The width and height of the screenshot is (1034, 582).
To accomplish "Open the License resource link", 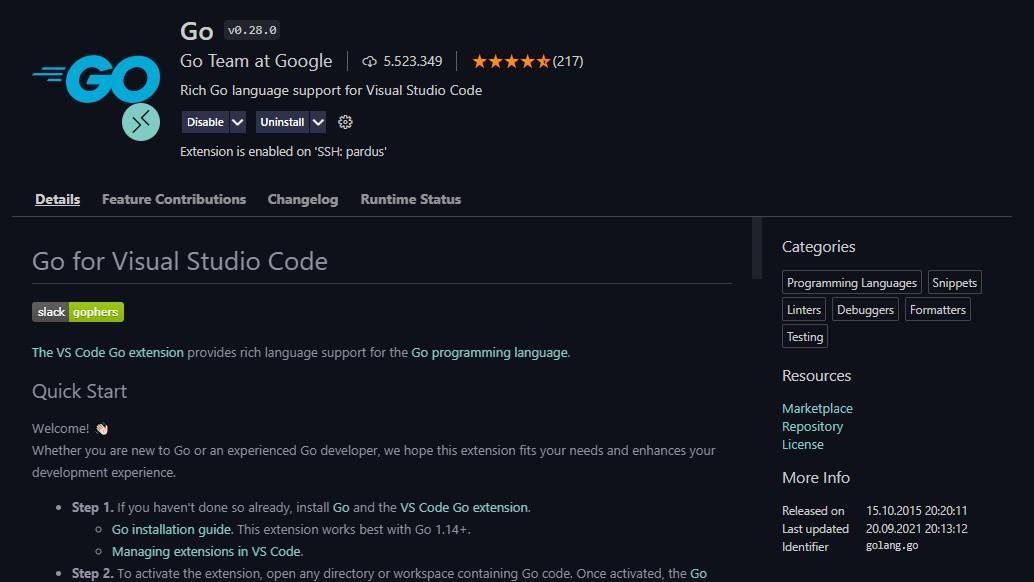I will pyautogui.click(x=803, y=444).
